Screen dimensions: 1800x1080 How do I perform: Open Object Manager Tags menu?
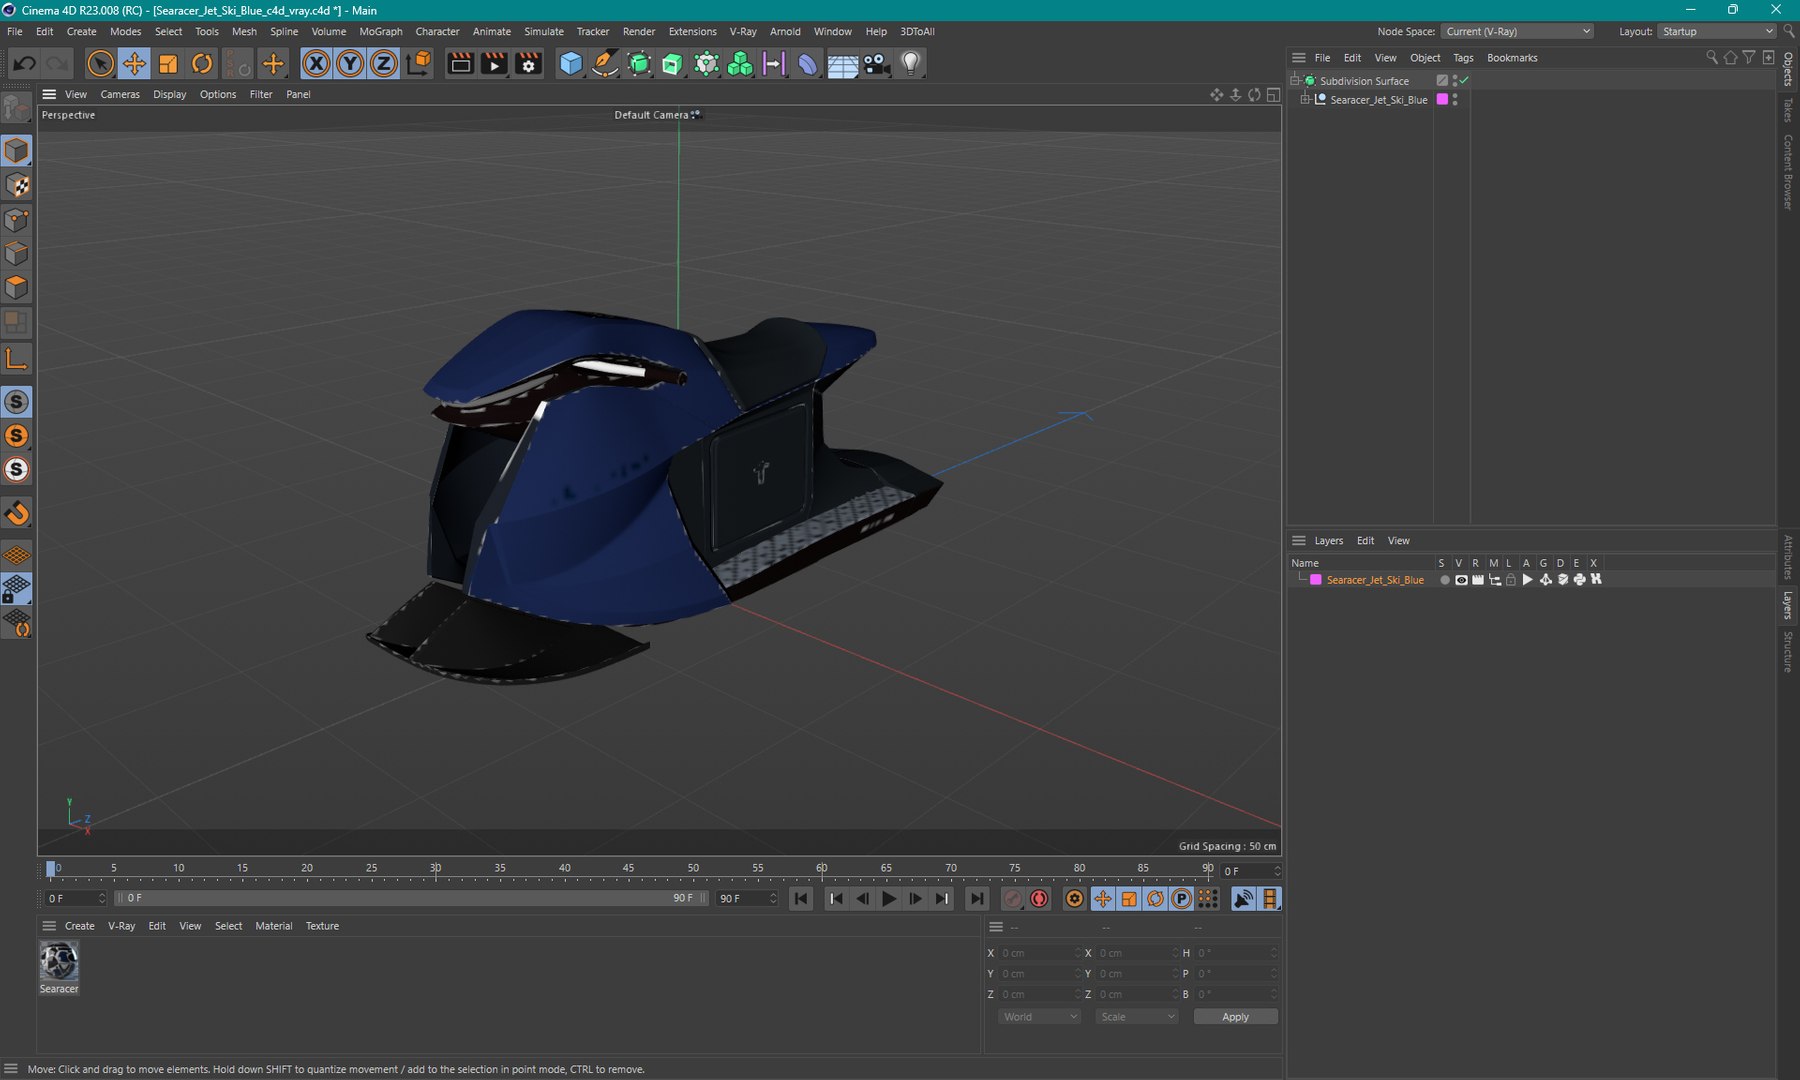(1463, 58)
